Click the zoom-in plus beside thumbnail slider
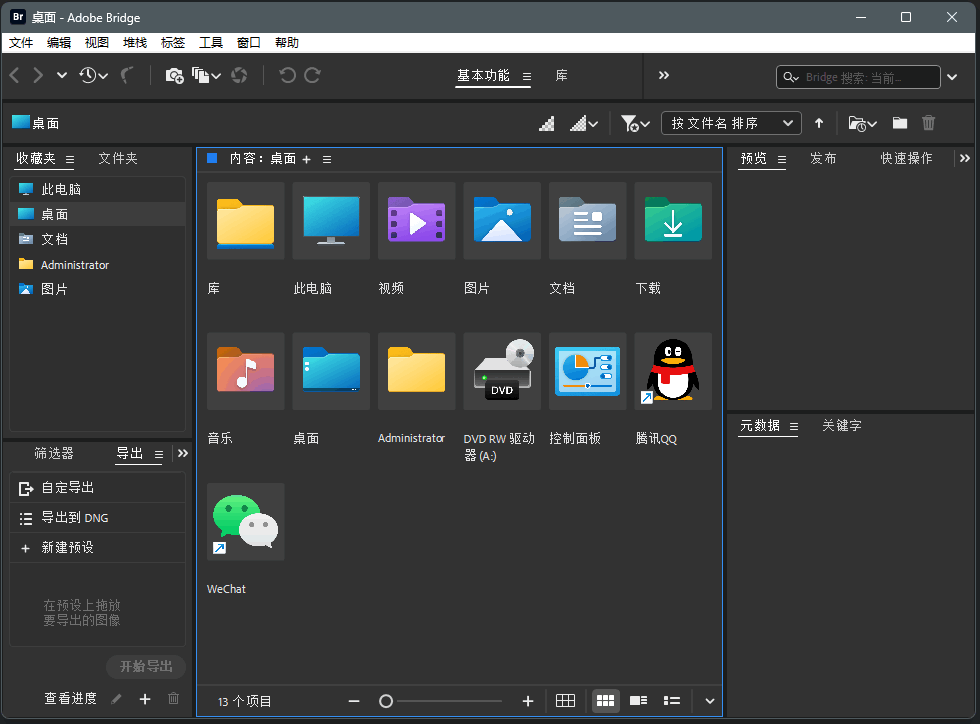 [528, 701]
